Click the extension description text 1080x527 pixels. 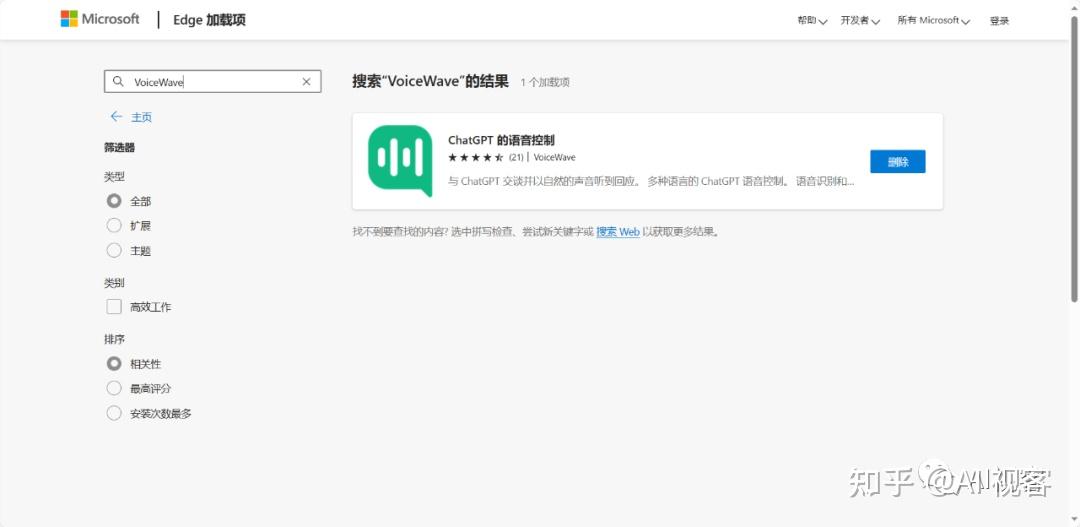(x=651, y=182)
